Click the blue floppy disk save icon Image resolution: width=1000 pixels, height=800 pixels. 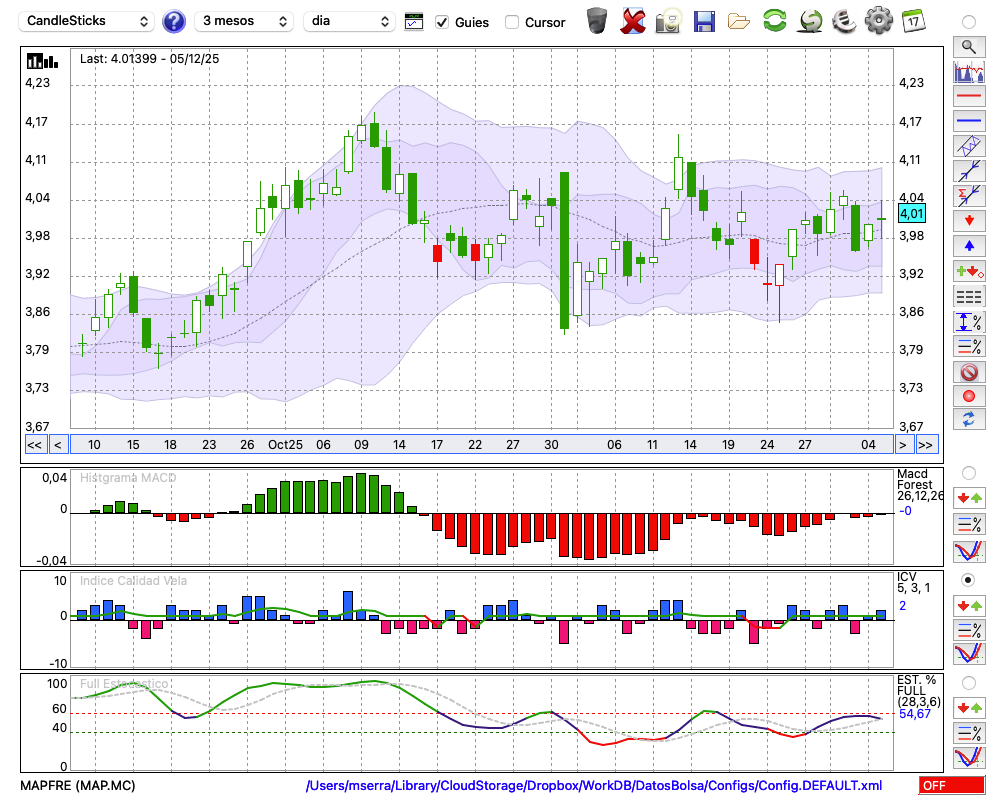point(704,21)
